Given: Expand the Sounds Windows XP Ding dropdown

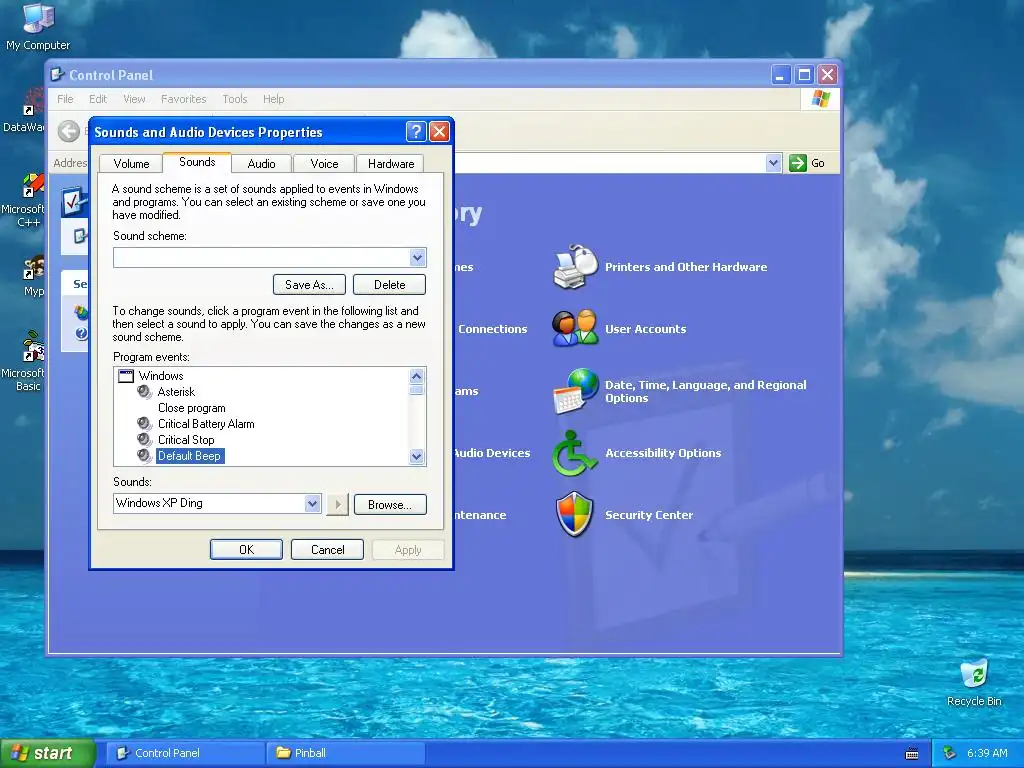Looking at the screenshot, I should point(312,504).
